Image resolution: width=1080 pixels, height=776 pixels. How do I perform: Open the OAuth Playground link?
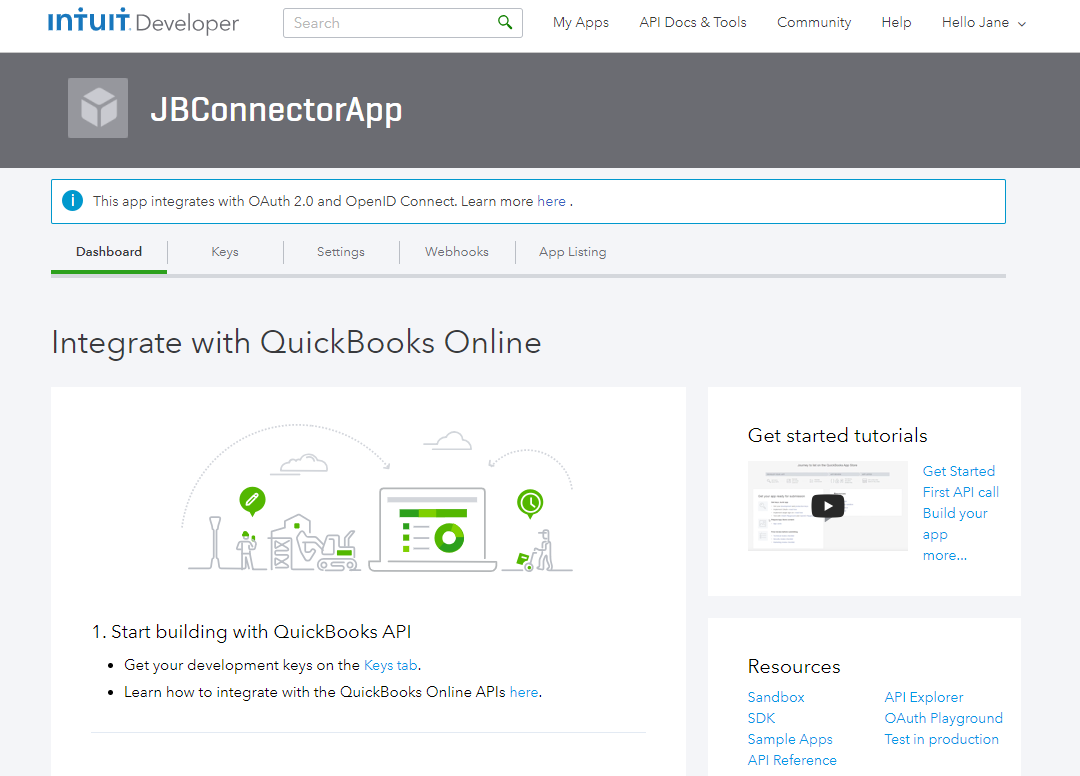click(x=943, y=718)
